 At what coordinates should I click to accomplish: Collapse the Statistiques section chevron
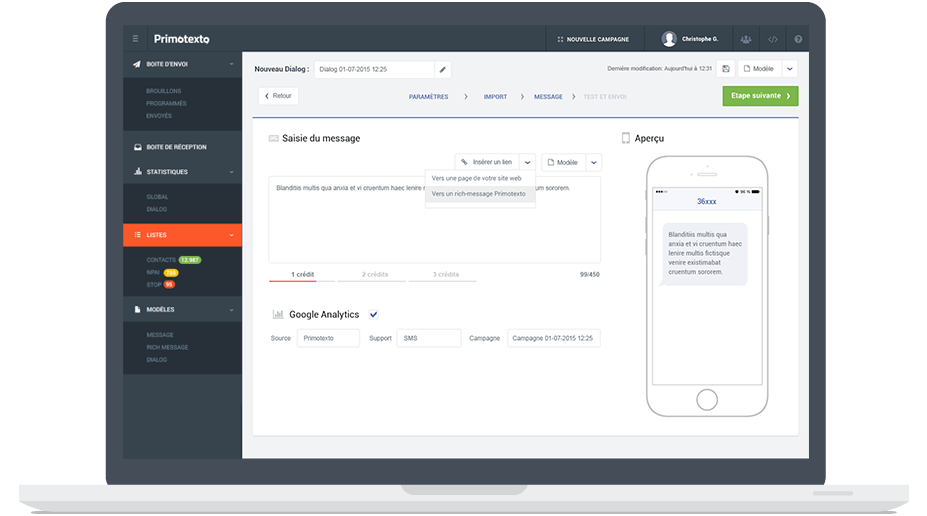click(x=231, y=172)
